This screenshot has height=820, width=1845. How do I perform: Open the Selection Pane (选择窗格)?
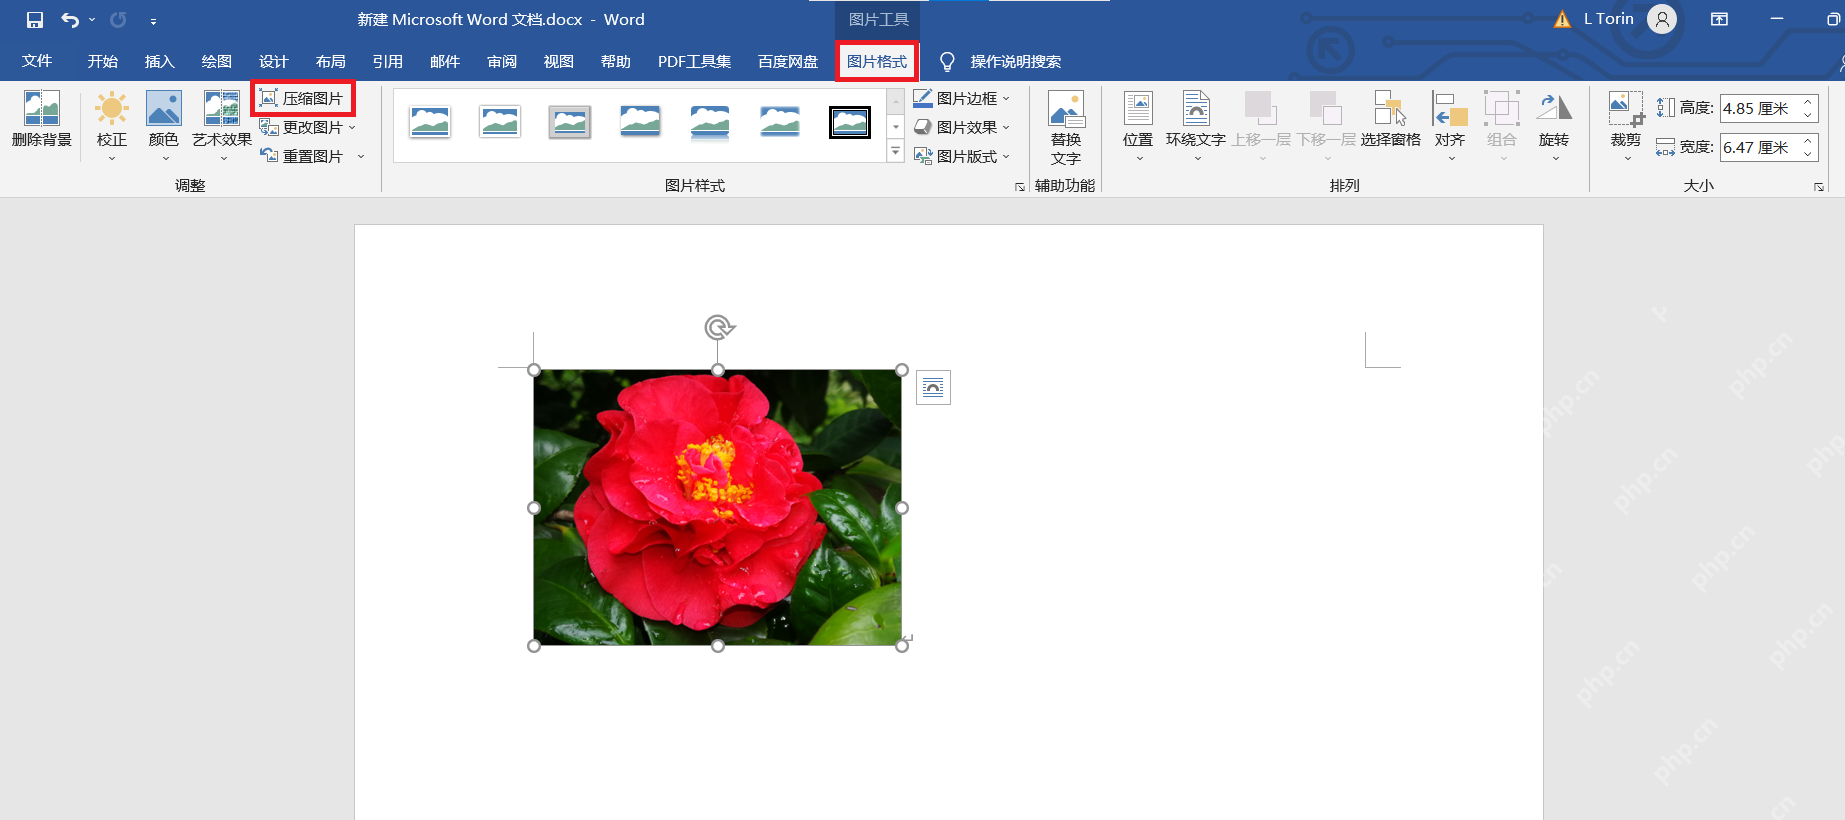coord(1390,120)
